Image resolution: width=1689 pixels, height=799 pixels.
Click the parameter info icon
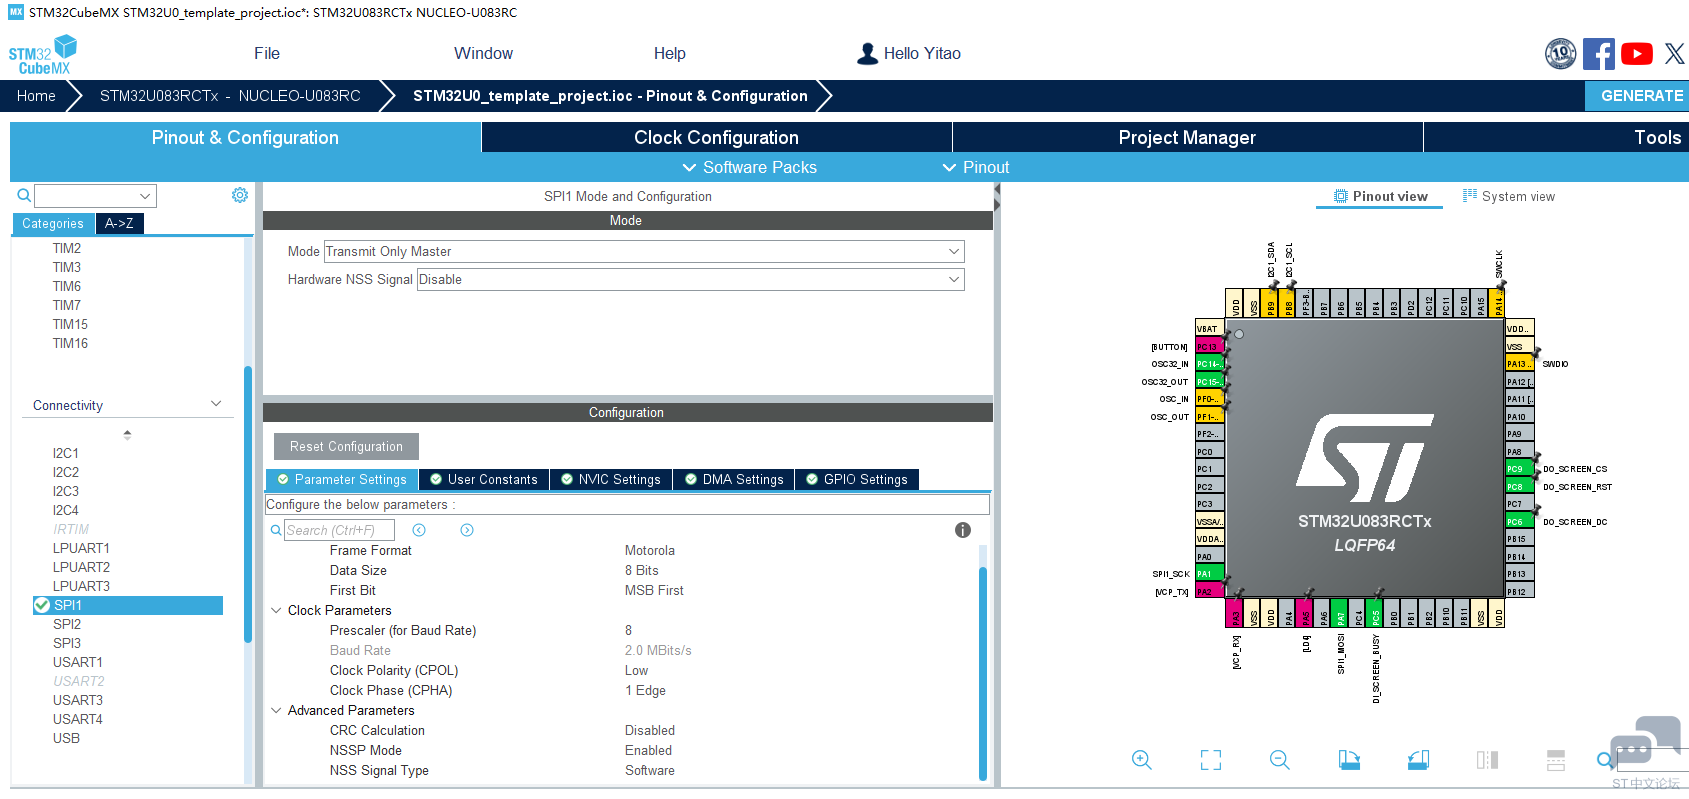tap(963, 530)
